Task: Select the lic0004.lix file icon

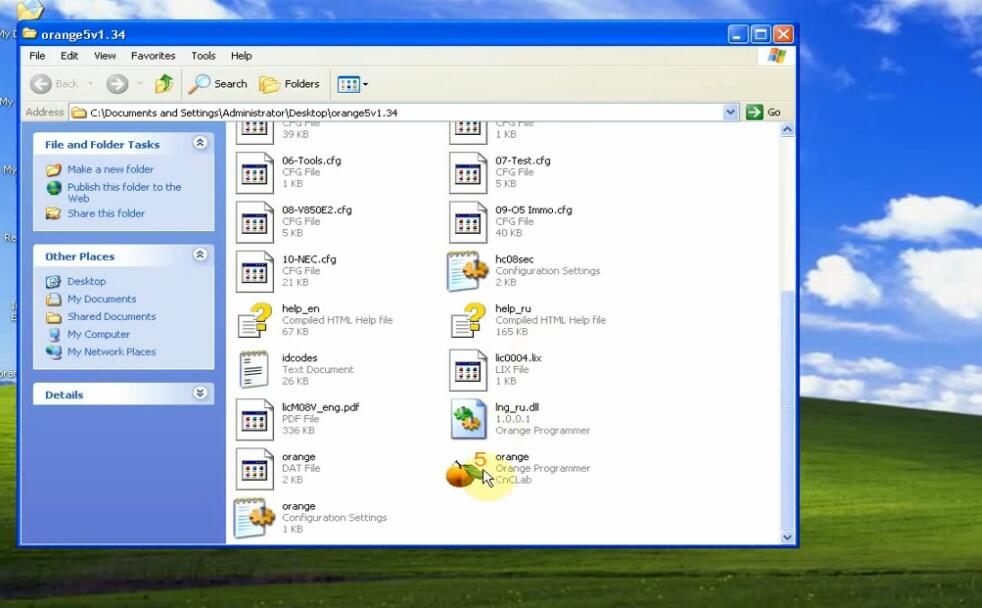Action: point(468,370)
